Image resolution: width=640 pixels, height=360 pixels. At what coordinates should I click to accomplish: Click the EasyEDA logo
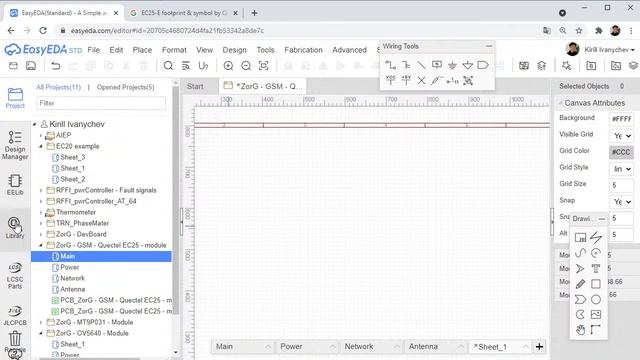[x=43, y=50]
